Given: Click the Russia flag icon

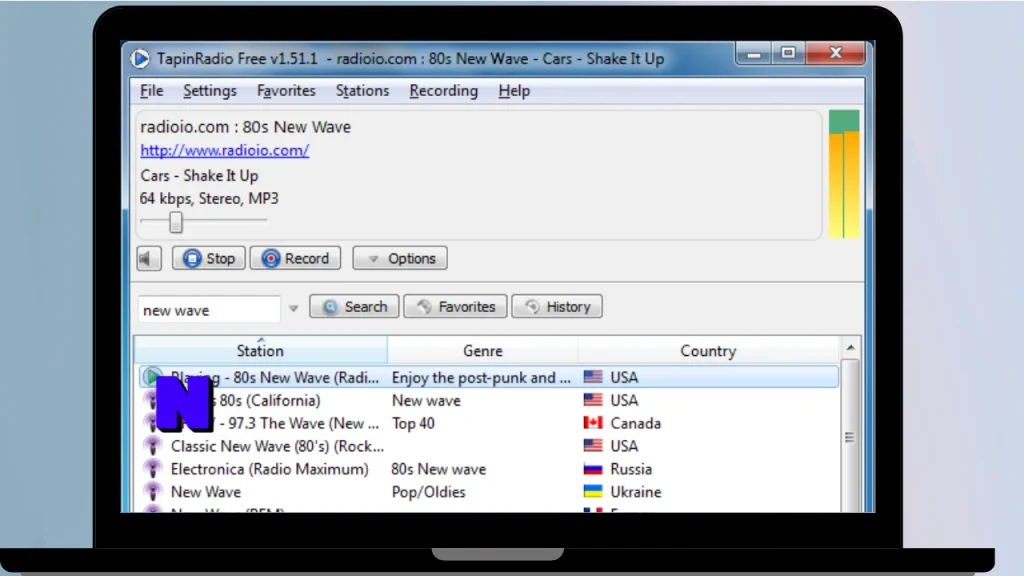Looking at the screenshot, I should coord(593,469).
